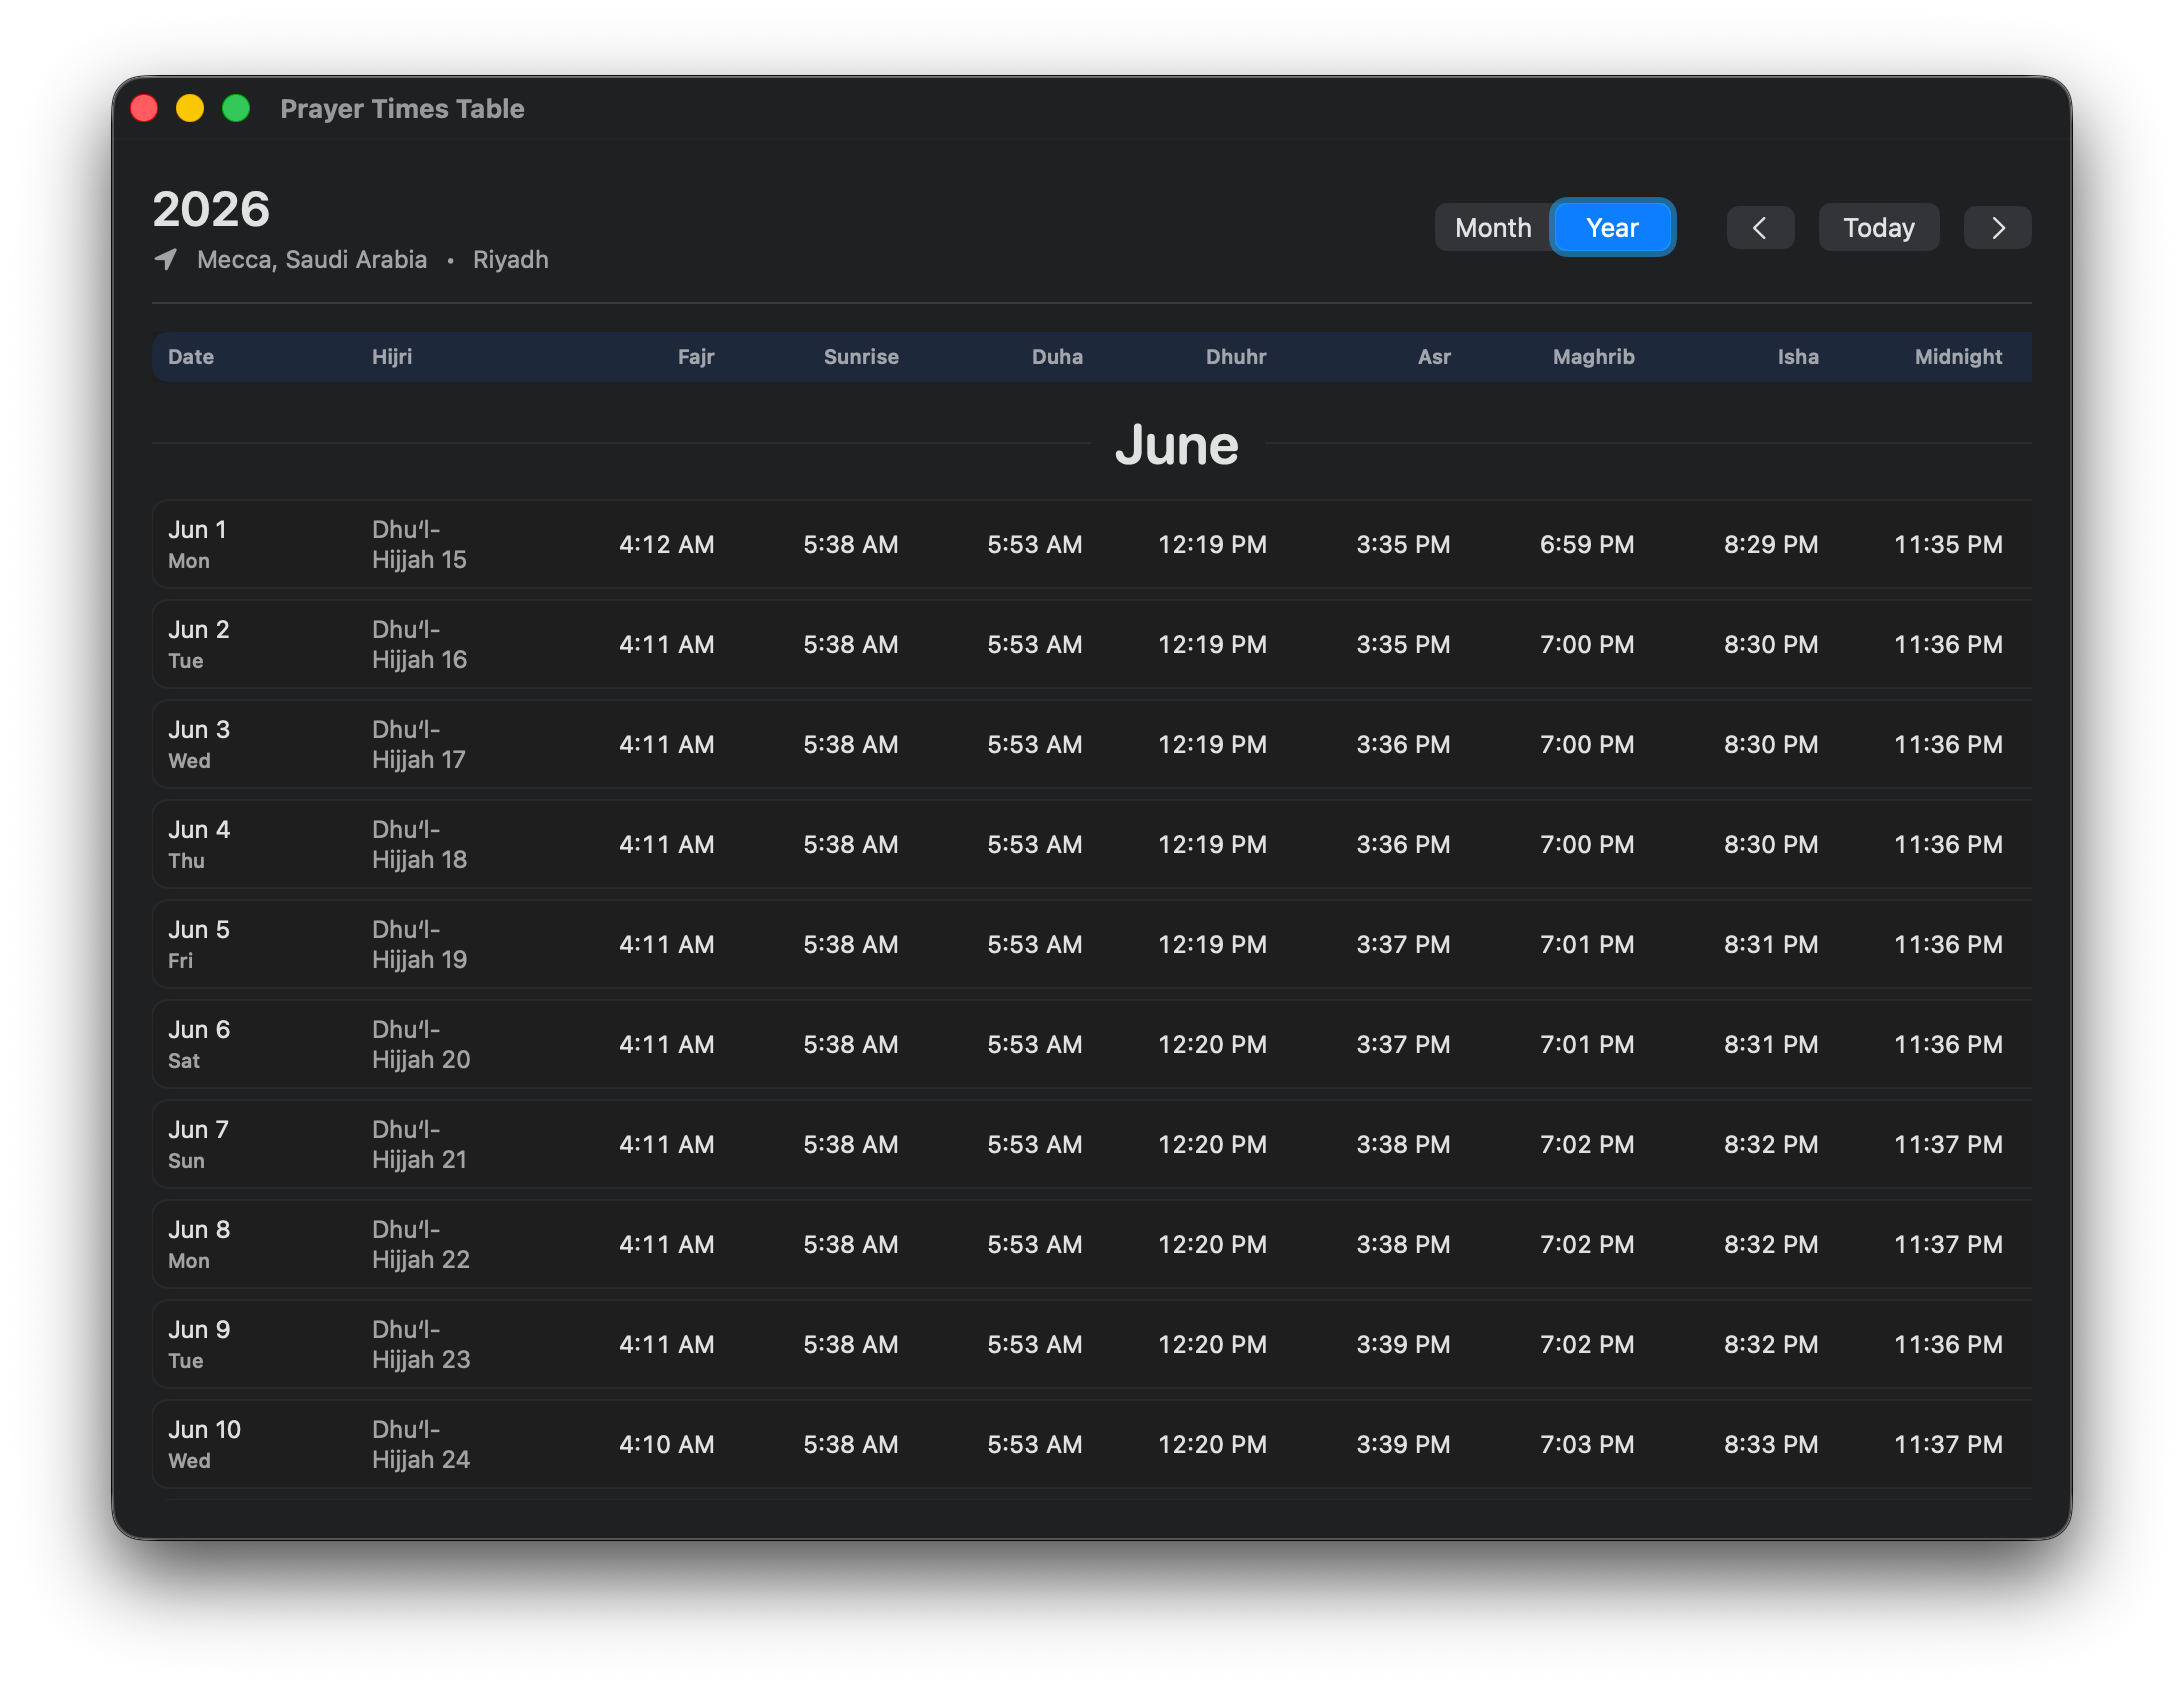Click Isha time 8:33 PM on Jun 10
Image resolution: width=2184 pixels, height=1688 pixels.
(x=1771, y=1444)
